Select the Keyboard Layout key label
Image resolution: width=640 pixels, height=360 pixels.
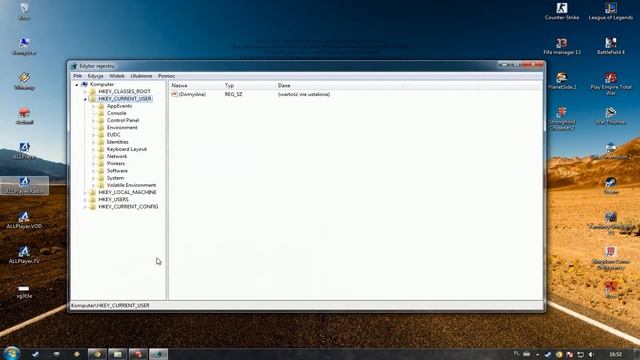127,149
